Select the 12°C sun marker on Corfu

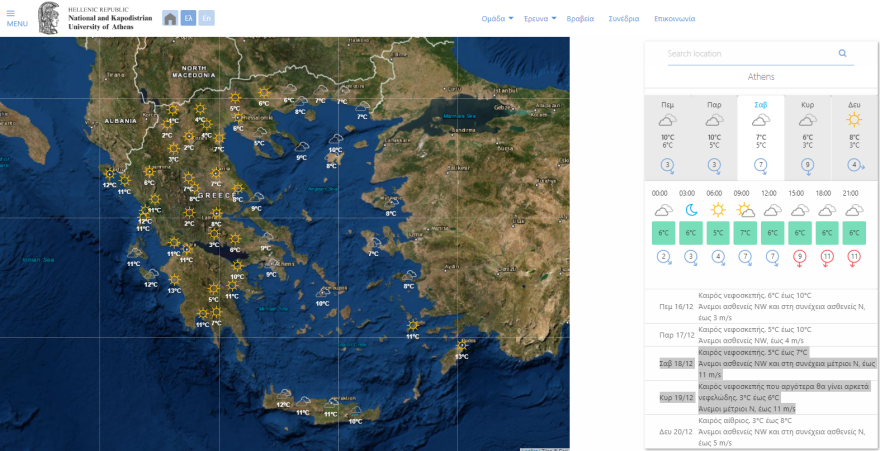pos(109,174)
